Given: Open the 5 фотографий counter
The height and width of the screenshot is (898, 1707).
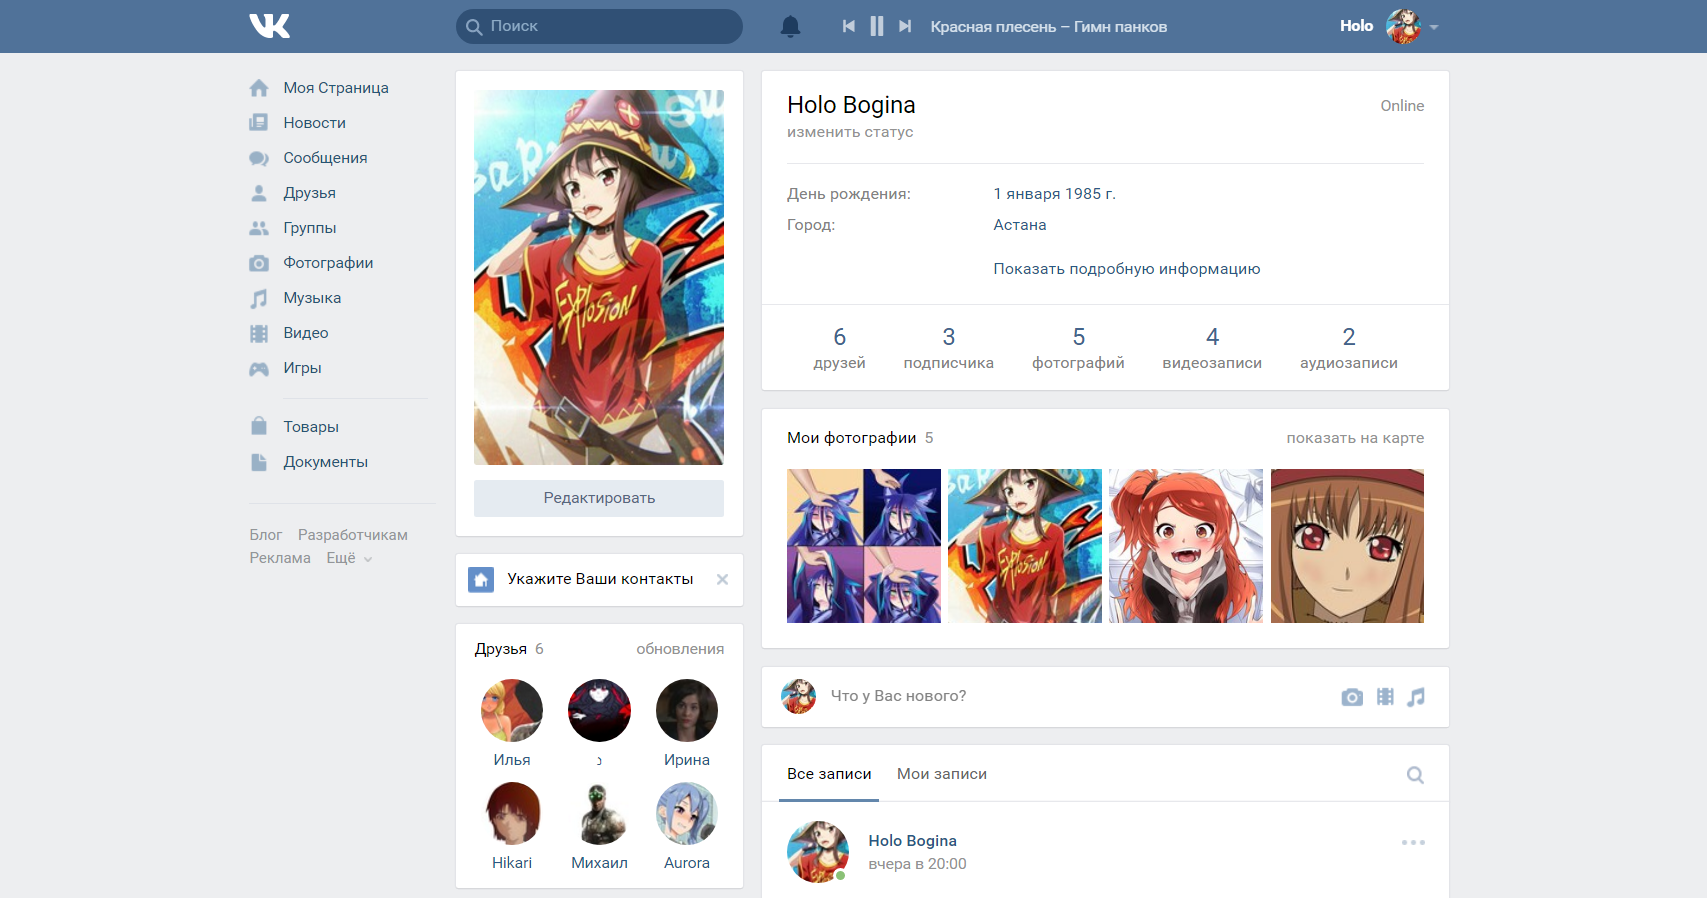Looking at the screenshot, I should [1078, 347].
